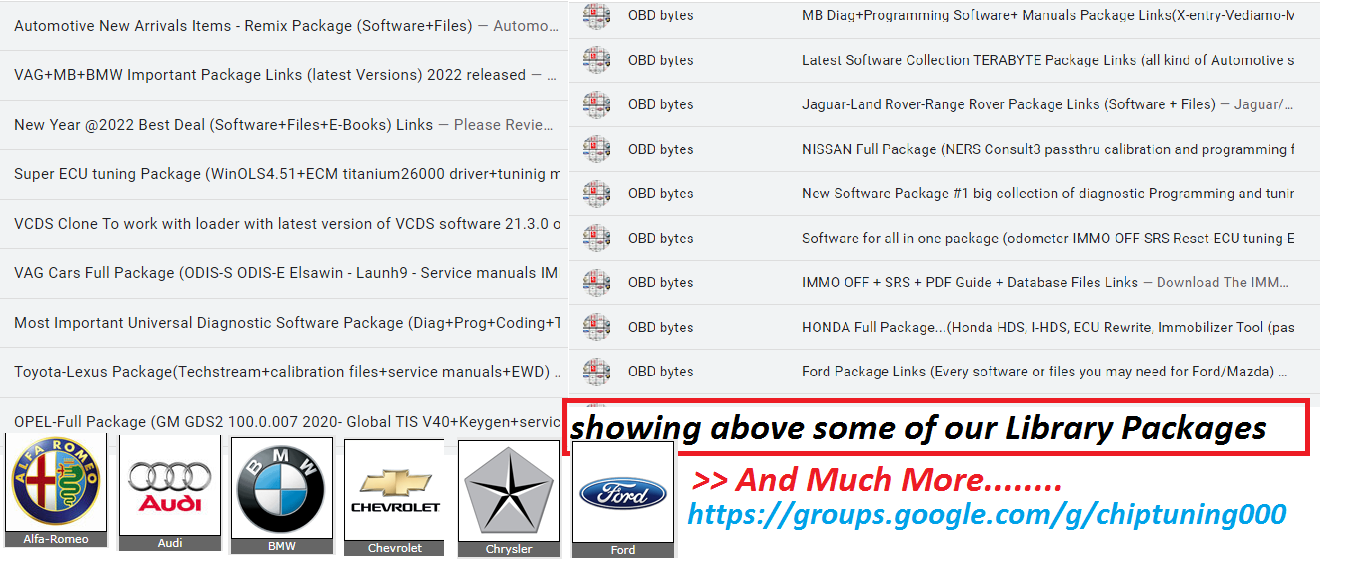Click the Chrysler star logo
The image size is (1360, 563).
point(509,491)
